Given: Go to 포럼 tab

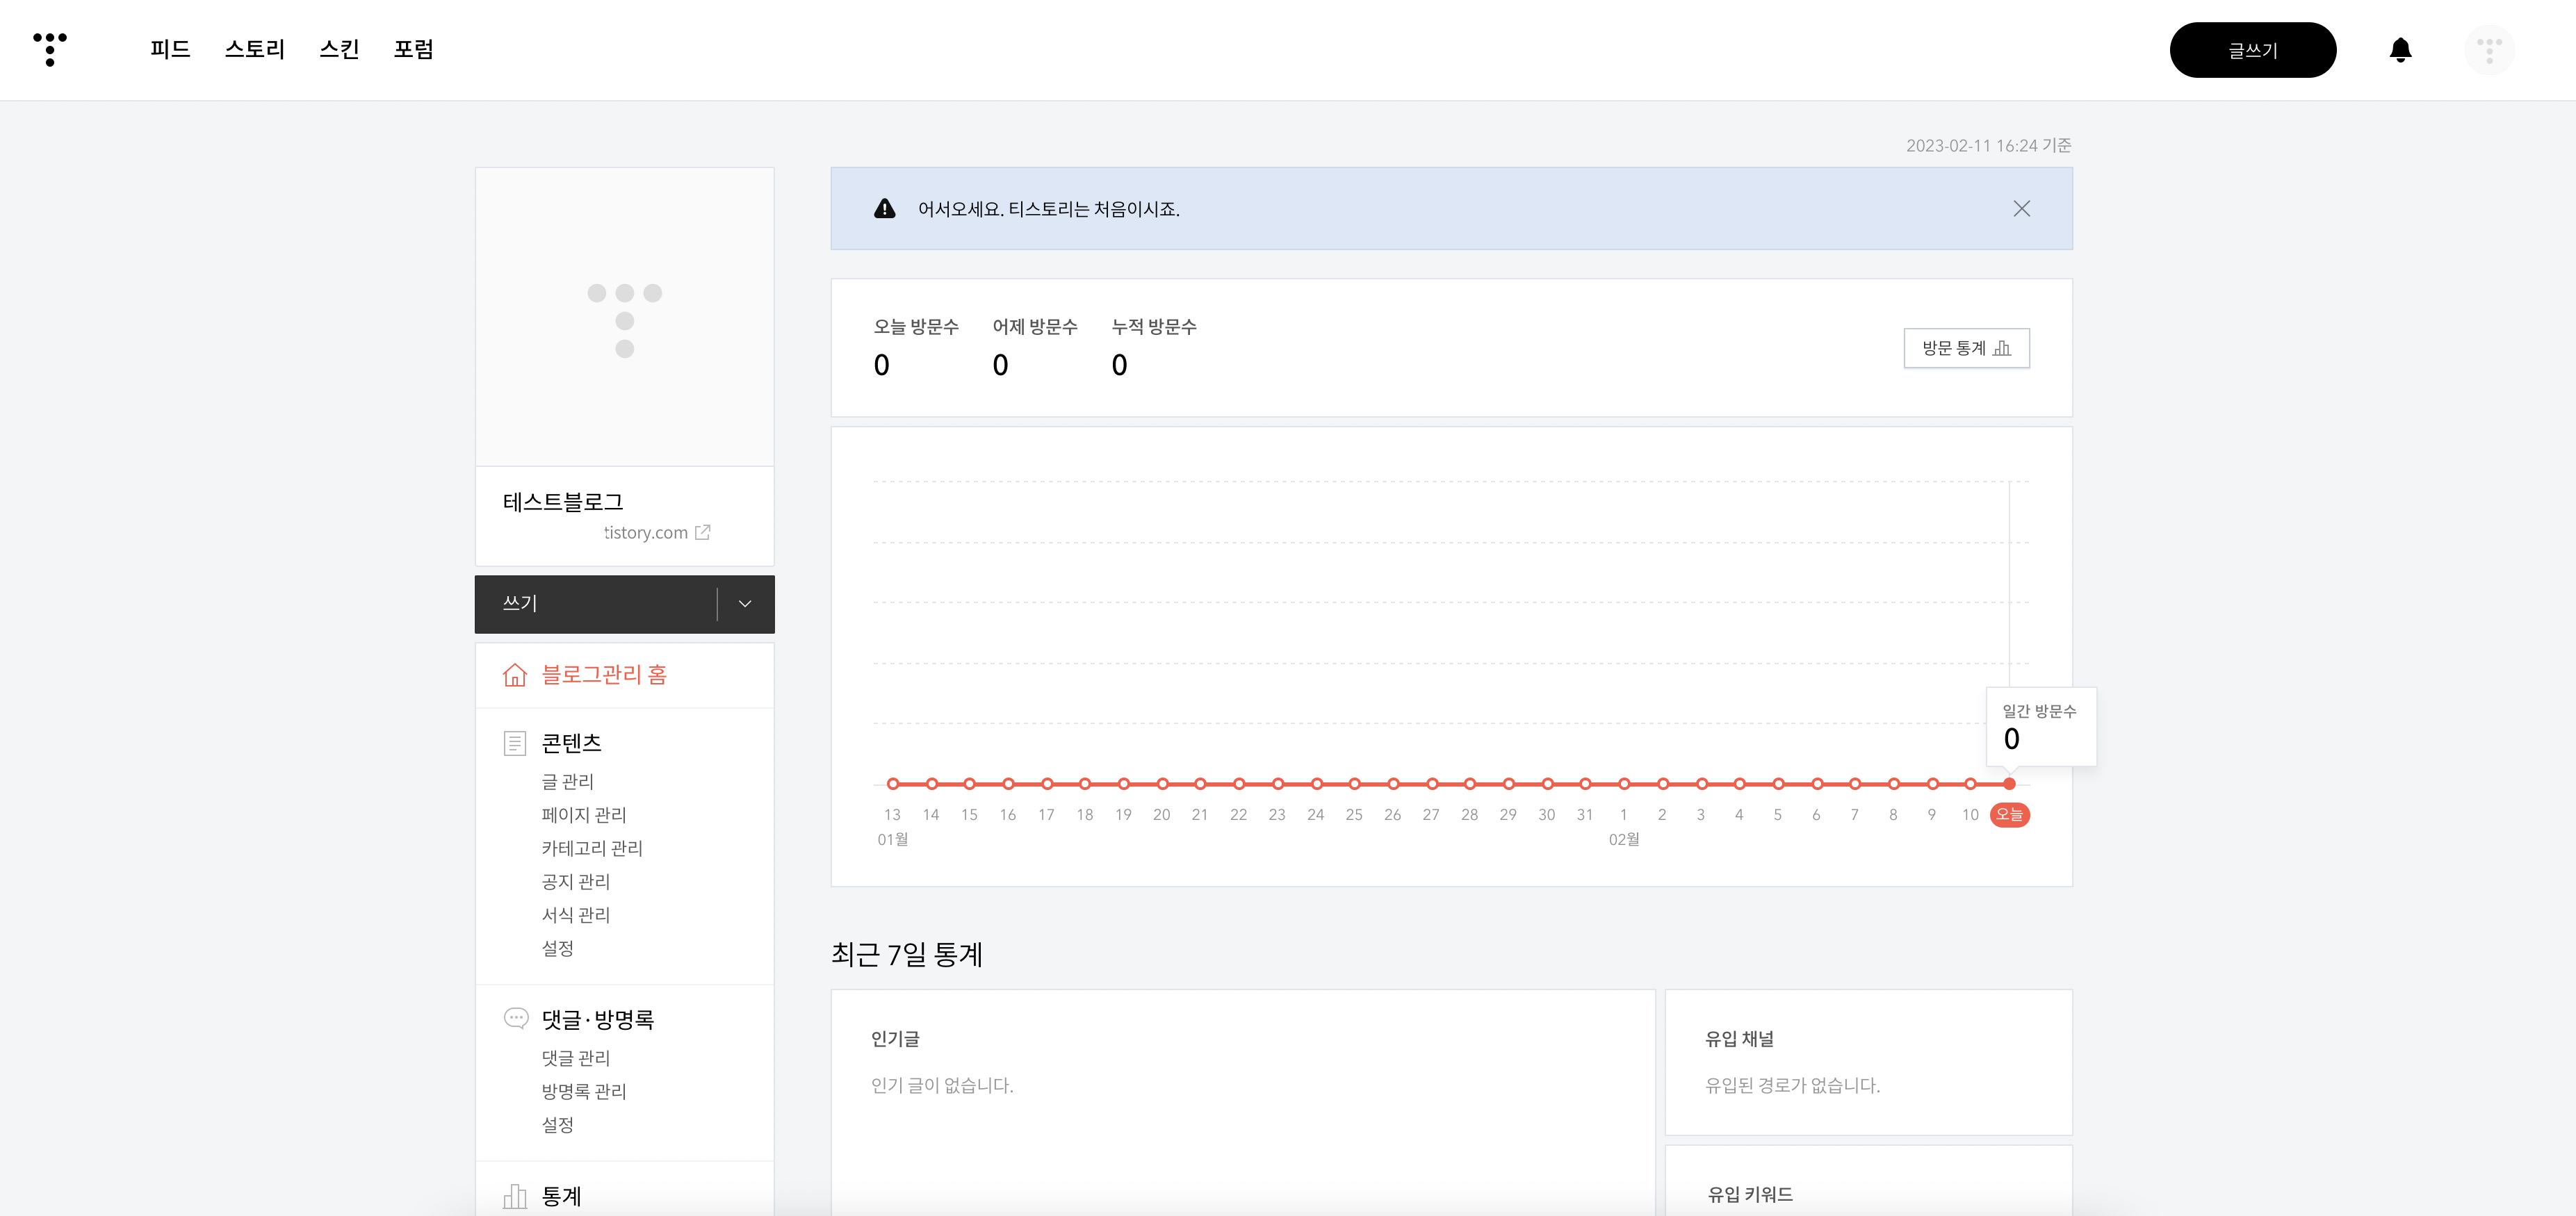Looking at the screenshot, I should click(414, 49).
